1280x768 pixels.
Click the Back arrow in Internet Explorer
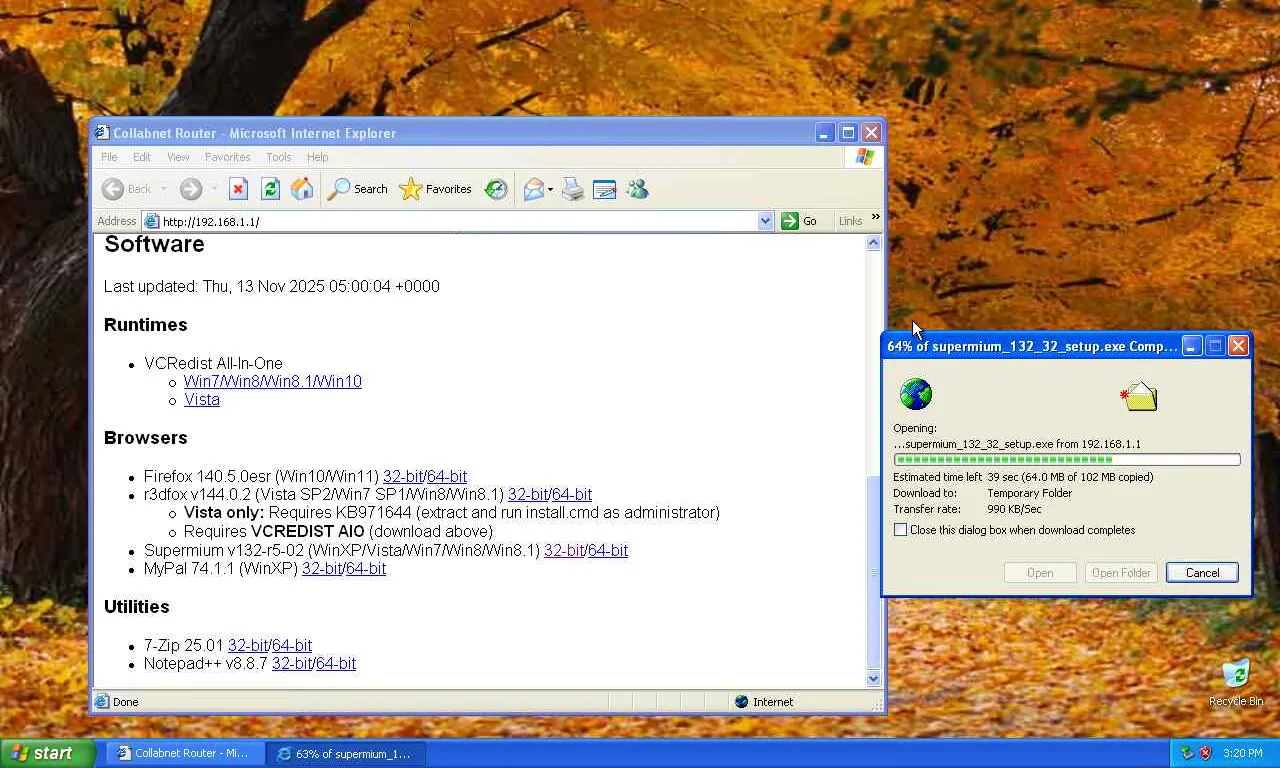pos(113,189)
